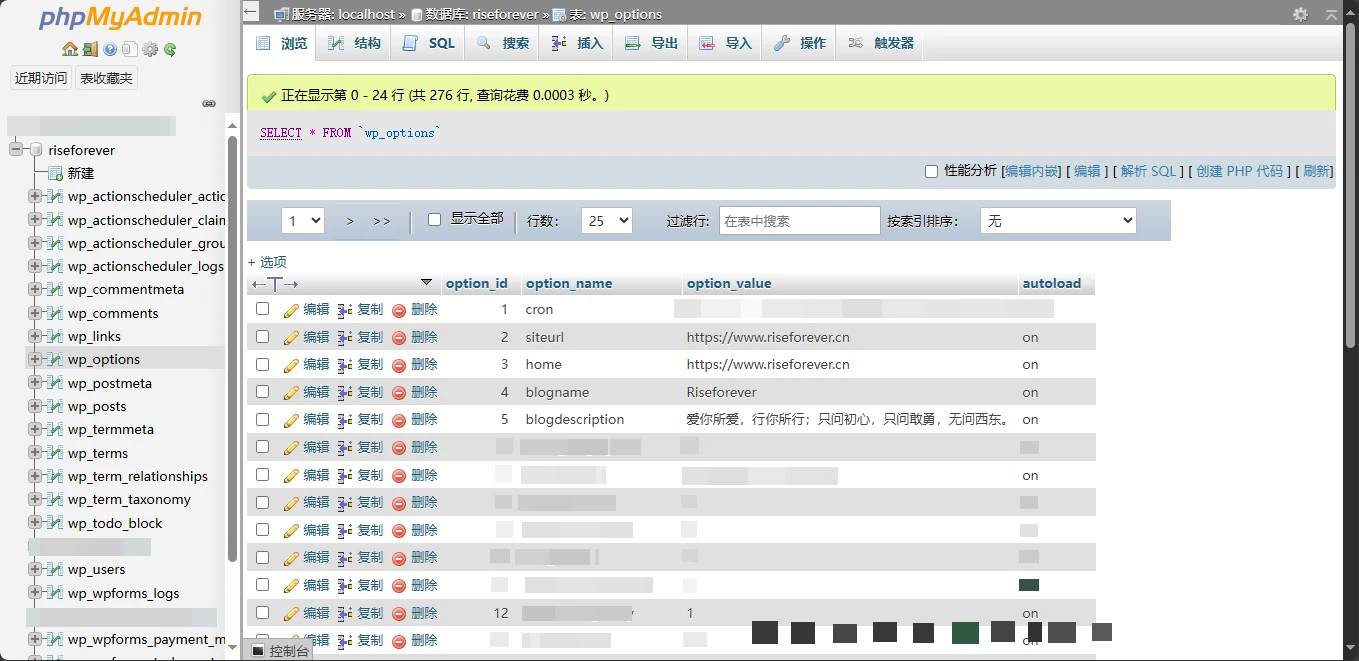
Task: Click red delete icon in blogdescription row
Action: point(399,420)
